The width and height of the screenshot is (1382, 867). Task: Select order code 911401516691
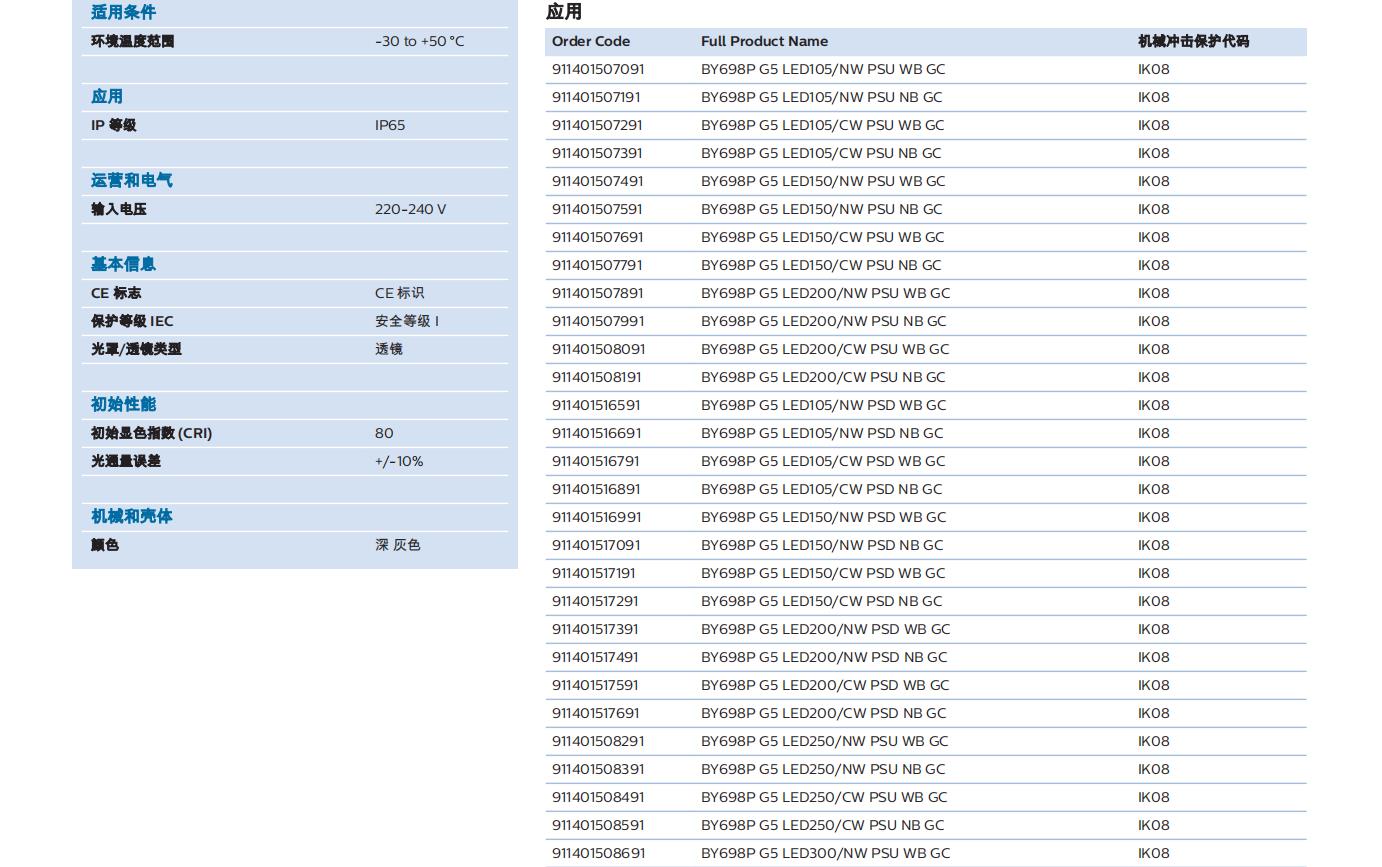597,433
